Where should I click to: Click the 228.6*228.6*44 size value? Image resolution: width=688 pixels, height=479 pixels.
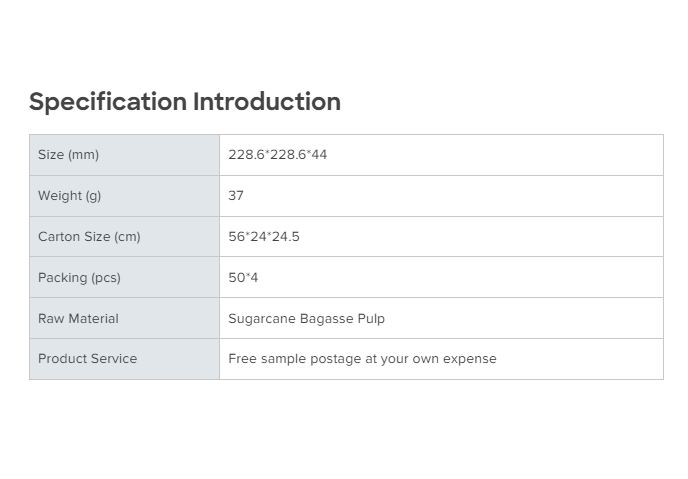pos(277,155)
